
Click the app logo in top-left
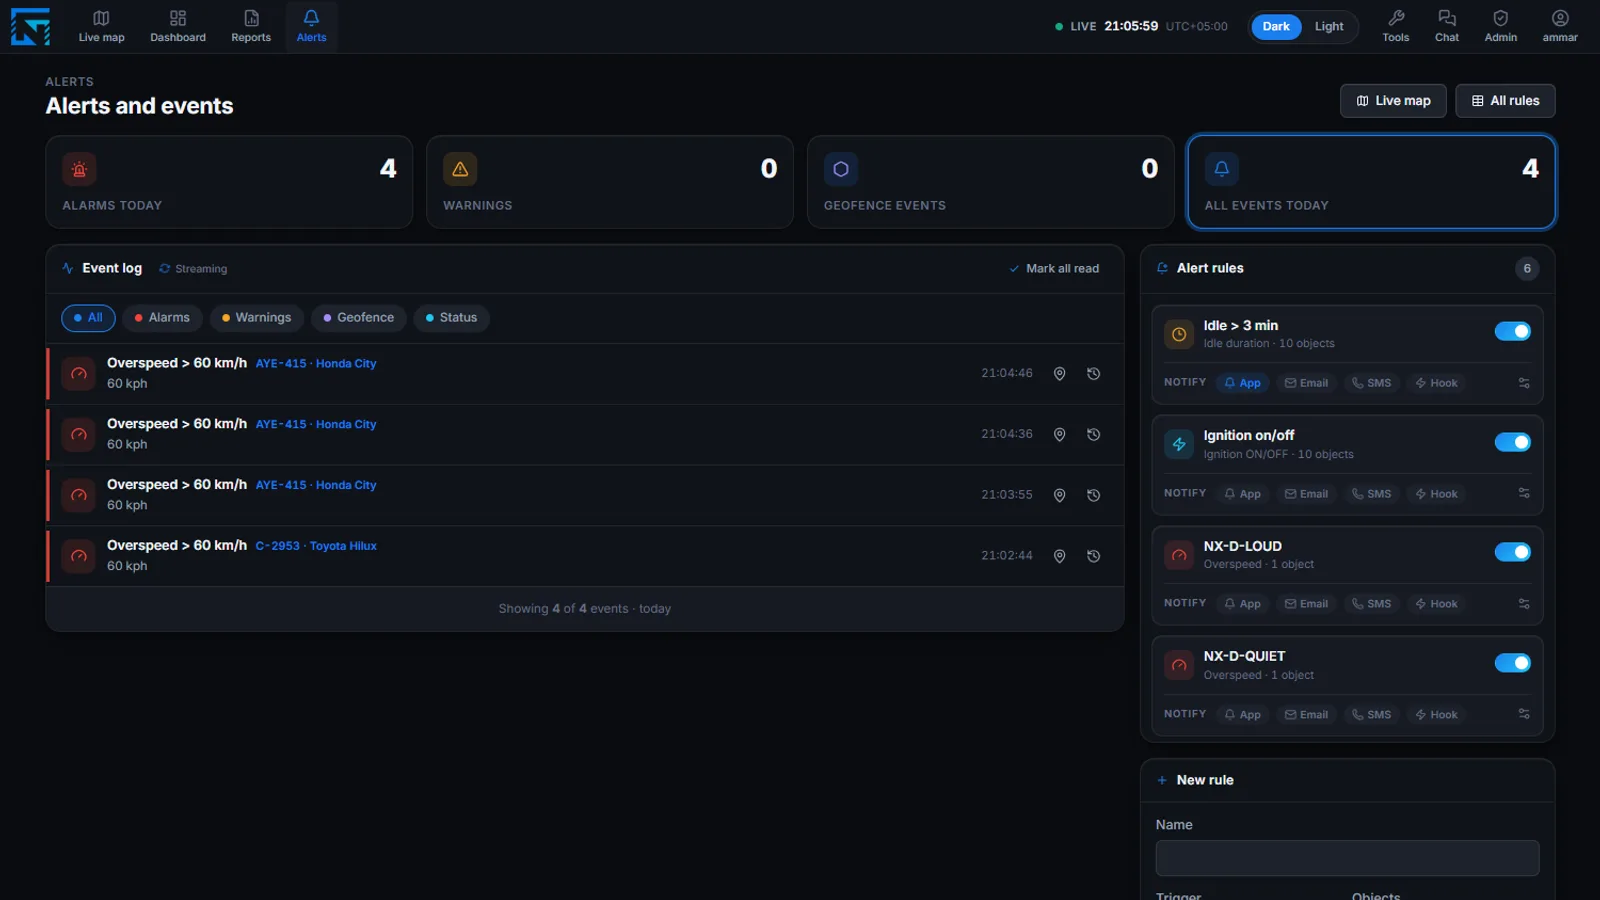tap(30, 26)
